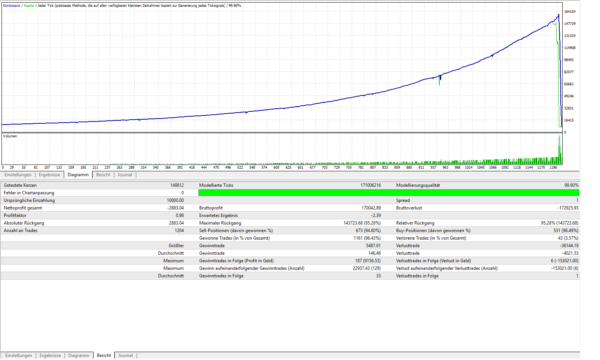Select the Relativer Rückgang label
600x360 pixels.
click(415, 223)
